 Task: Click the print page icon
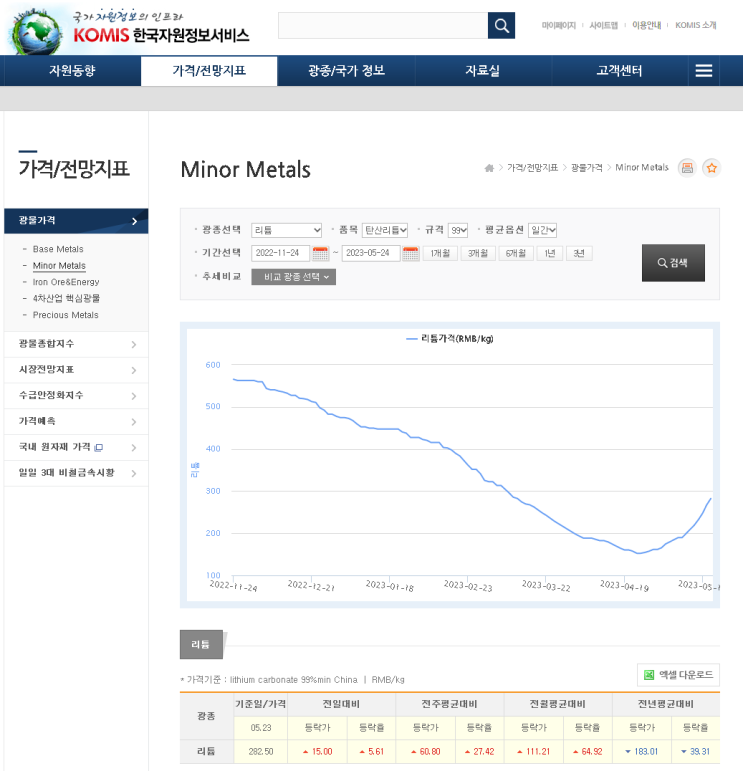687,168
